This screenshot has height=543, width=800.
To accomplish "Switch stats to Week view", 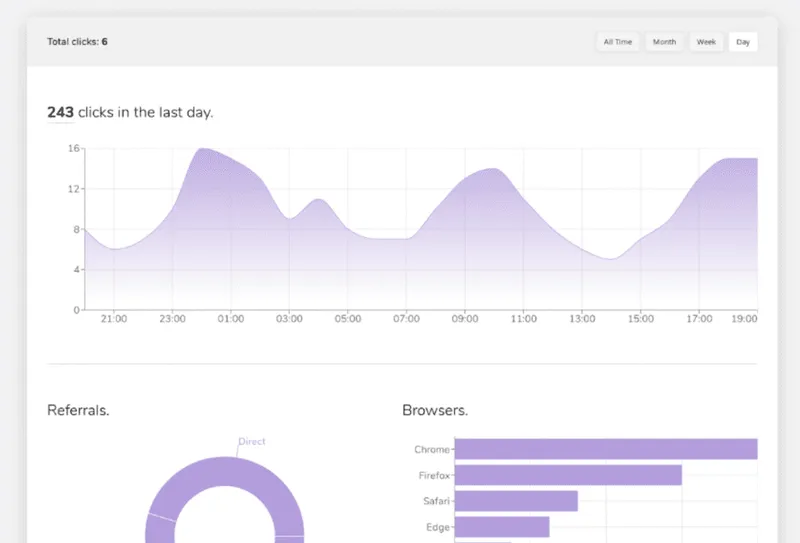I will (706, 42).
